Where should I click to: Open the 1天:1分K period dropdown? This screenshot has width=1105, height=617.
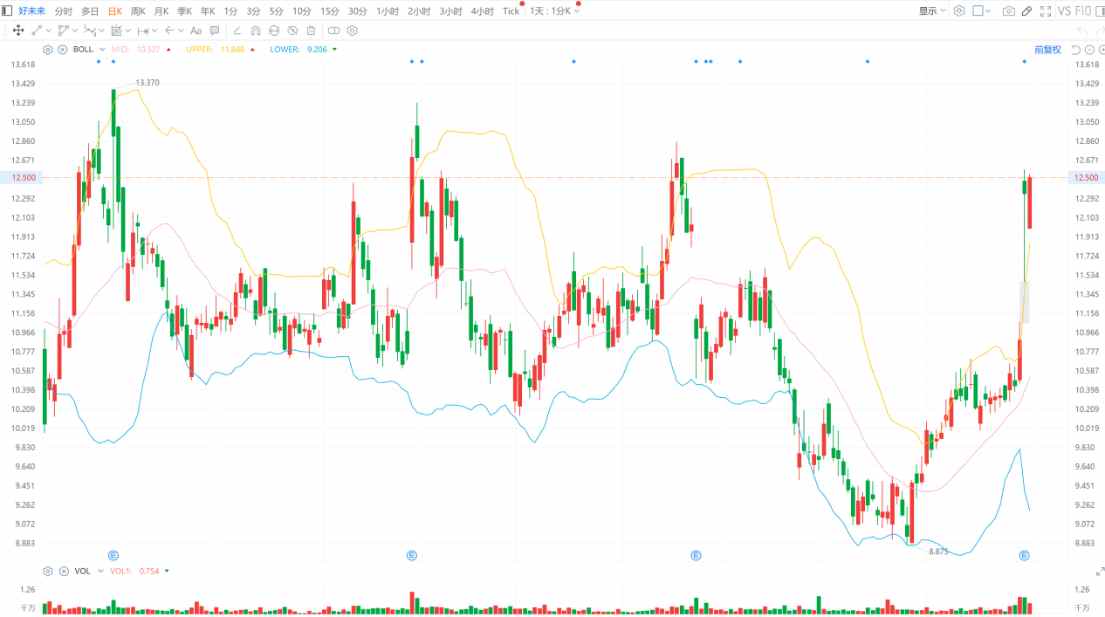tap(555, 11)
